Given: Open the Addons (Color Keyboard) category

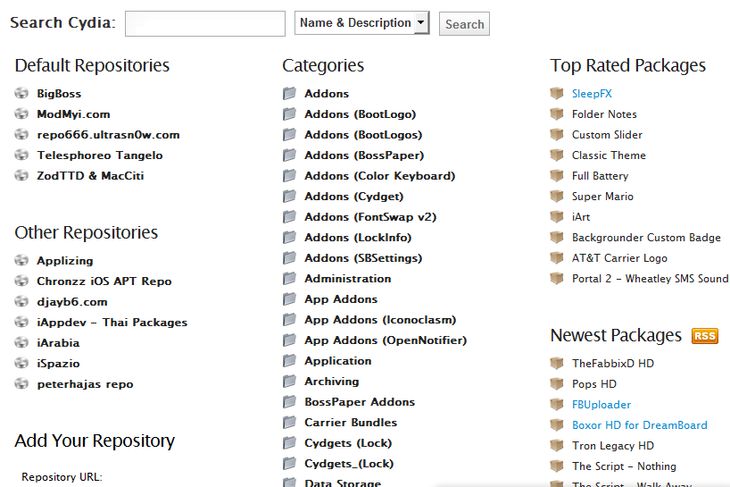Looking at the screenshot, I should pyautogui.click(x=379, y=176).
